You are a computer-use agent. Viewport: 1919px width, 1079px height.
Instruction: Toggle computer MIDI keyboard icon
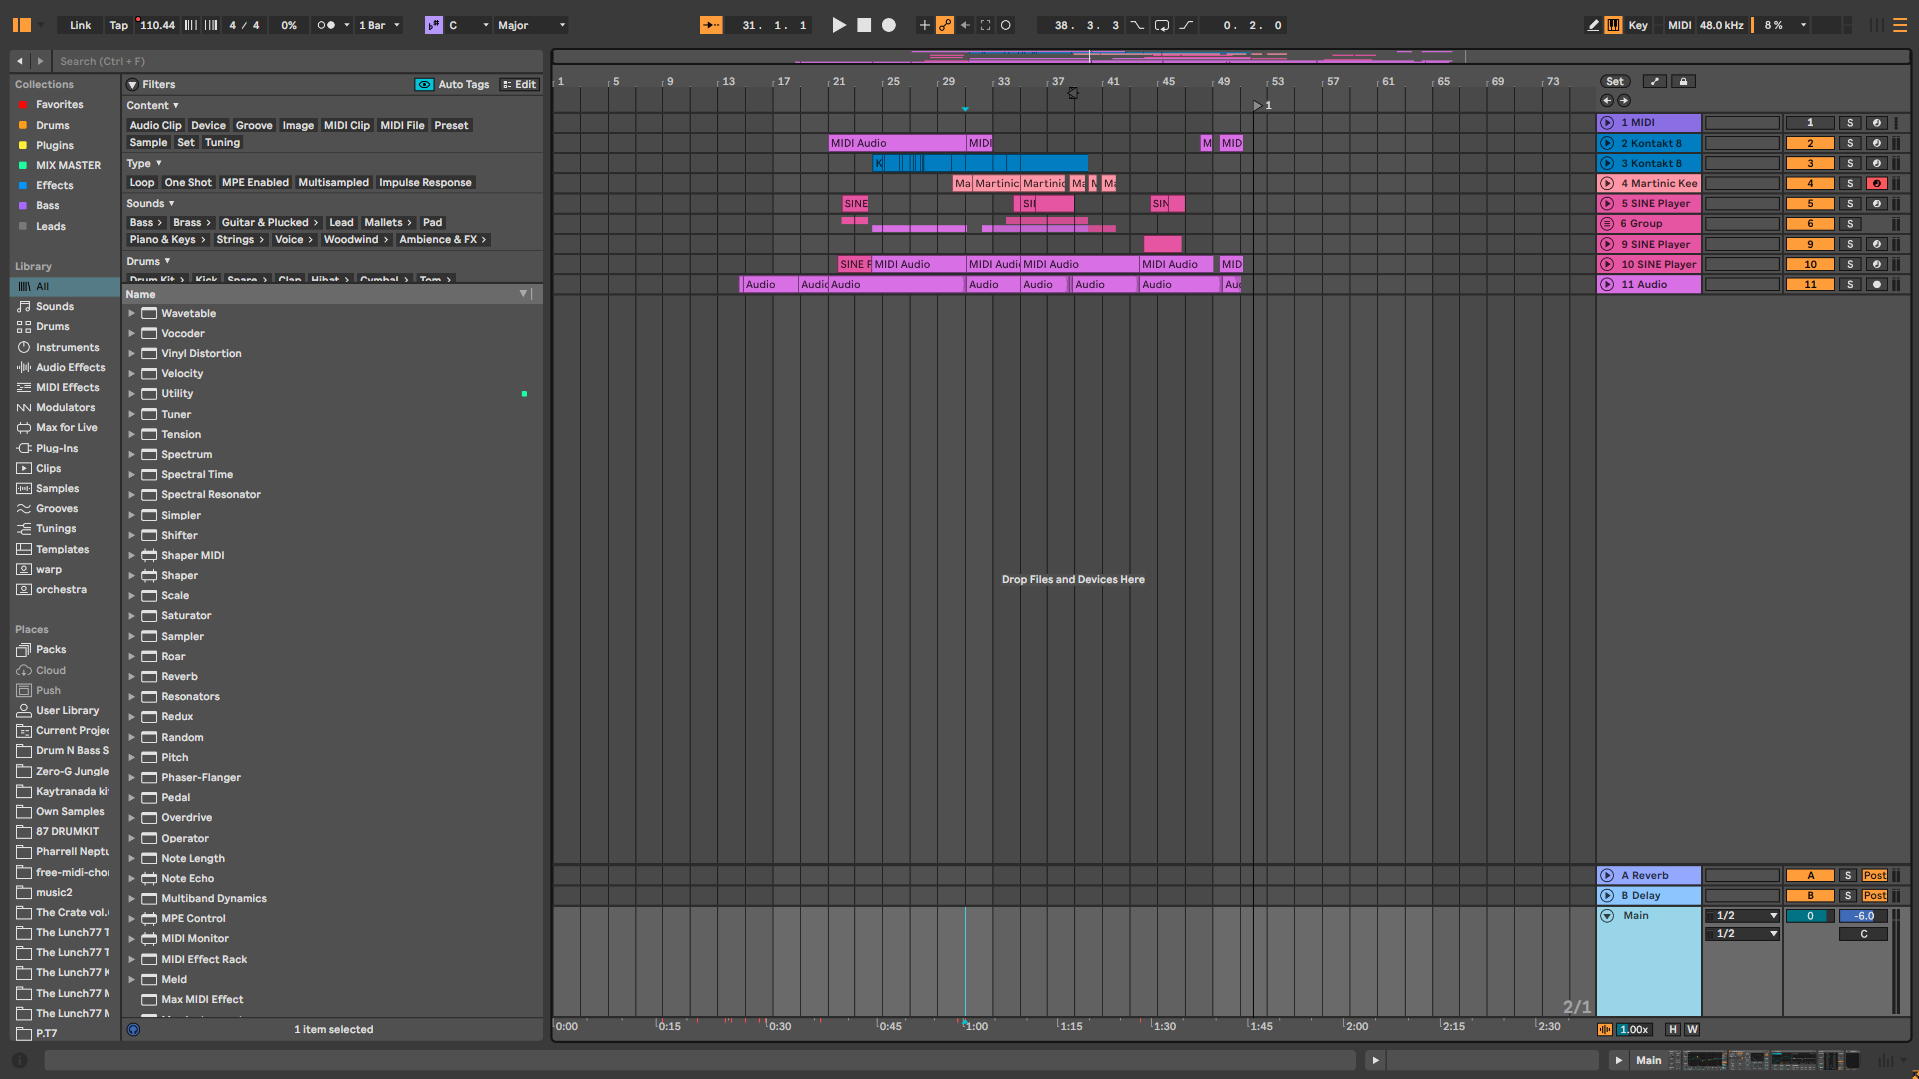click(1613, 25)
